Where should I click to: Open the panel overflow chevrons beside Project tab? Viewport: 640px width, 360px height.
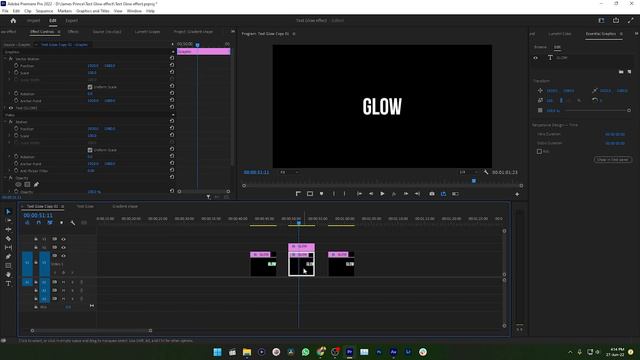233,31
